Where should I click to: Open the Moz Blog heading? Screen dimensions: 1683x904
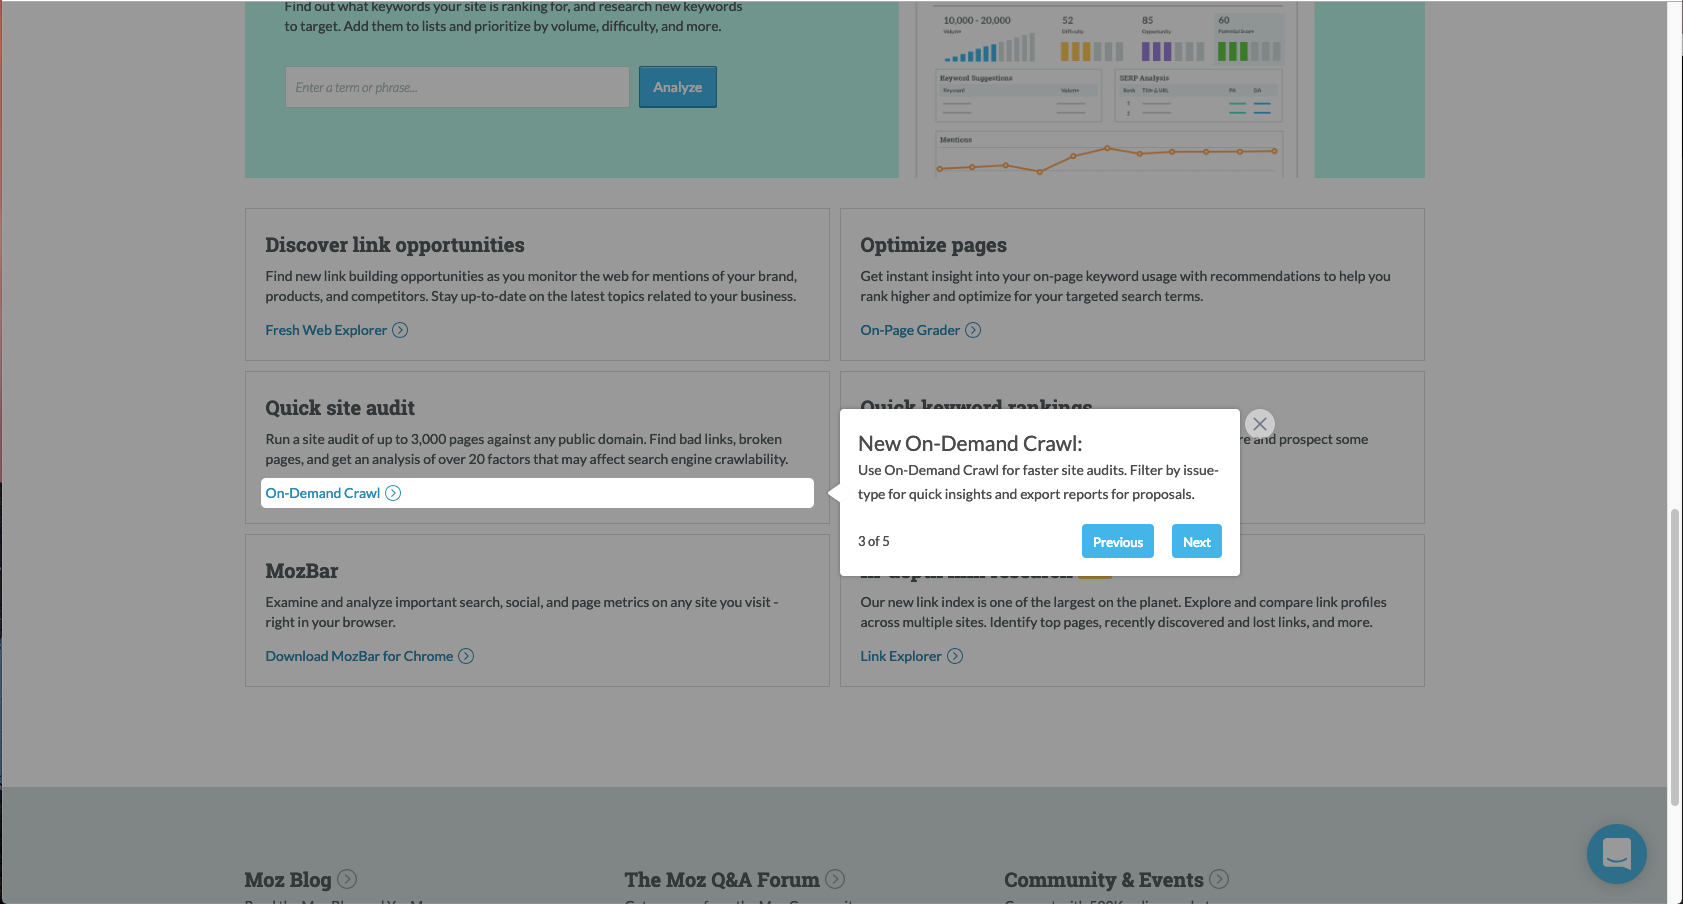[288, 880]
